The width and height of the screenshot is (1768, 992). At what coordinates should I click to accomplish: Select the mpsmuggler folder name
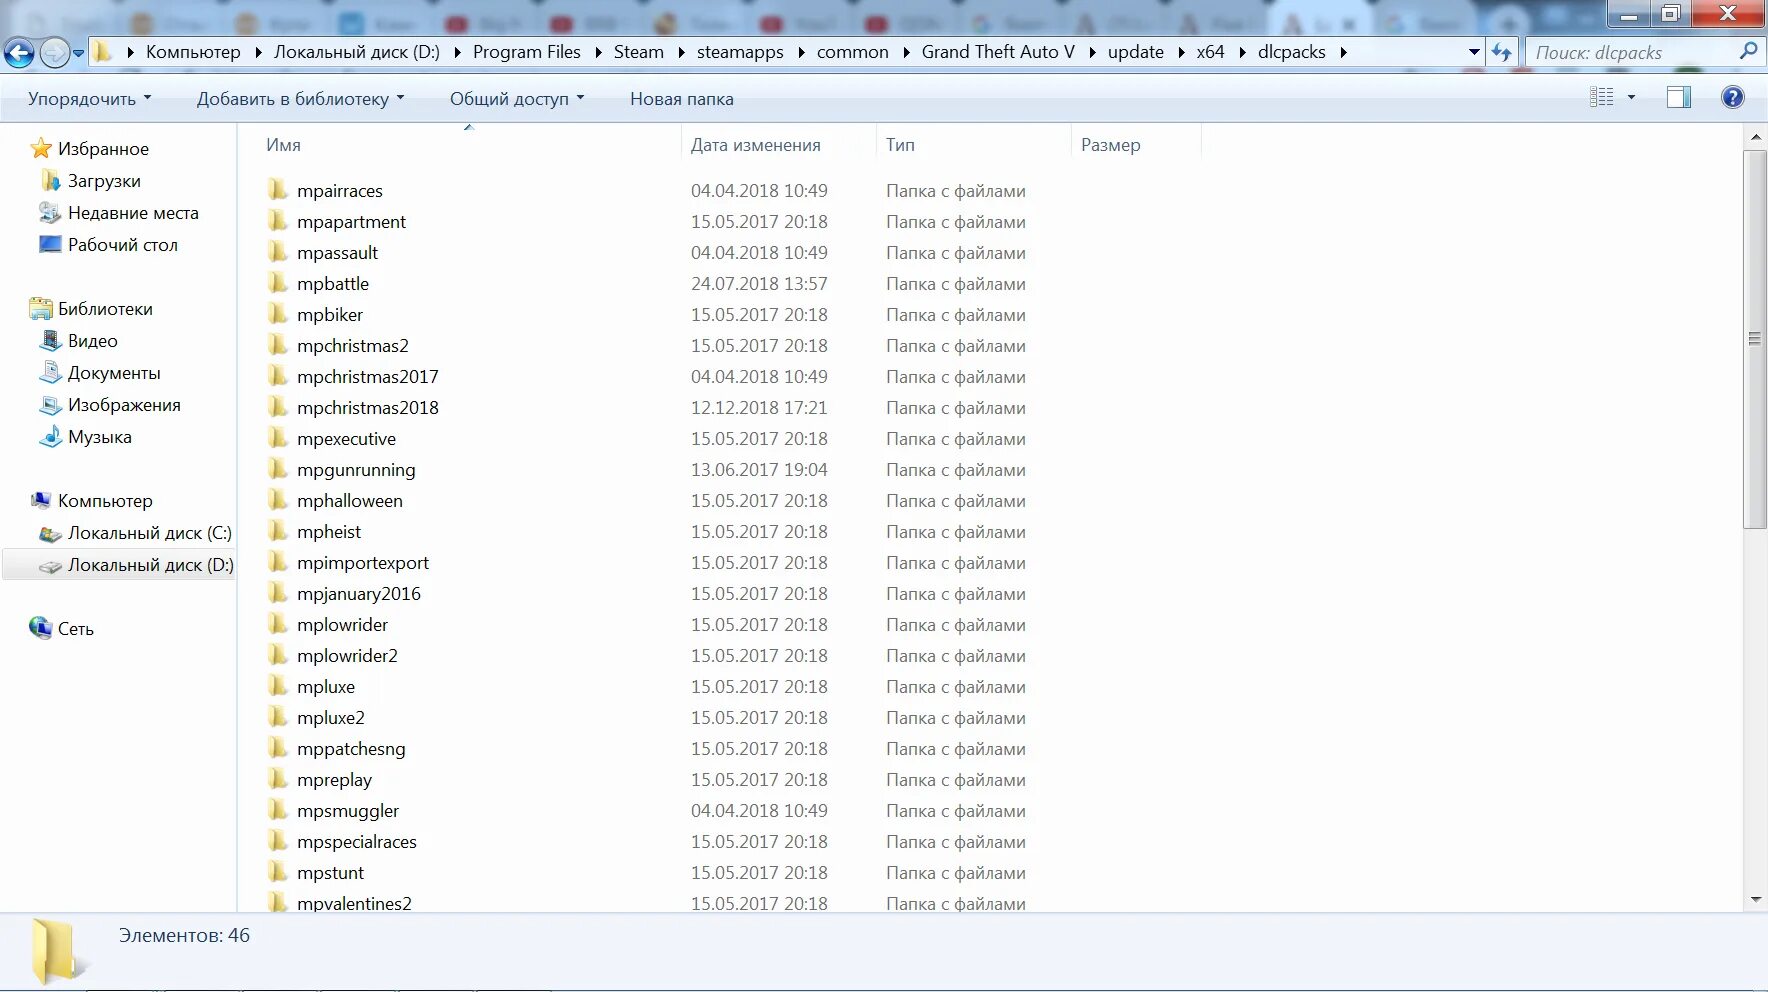pos(348,810)
